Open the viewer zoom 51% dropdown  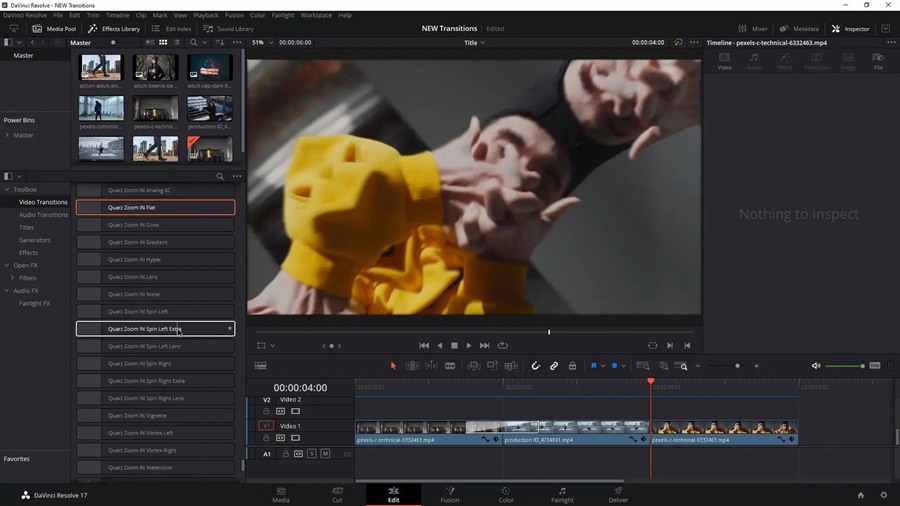click(260, 43)
